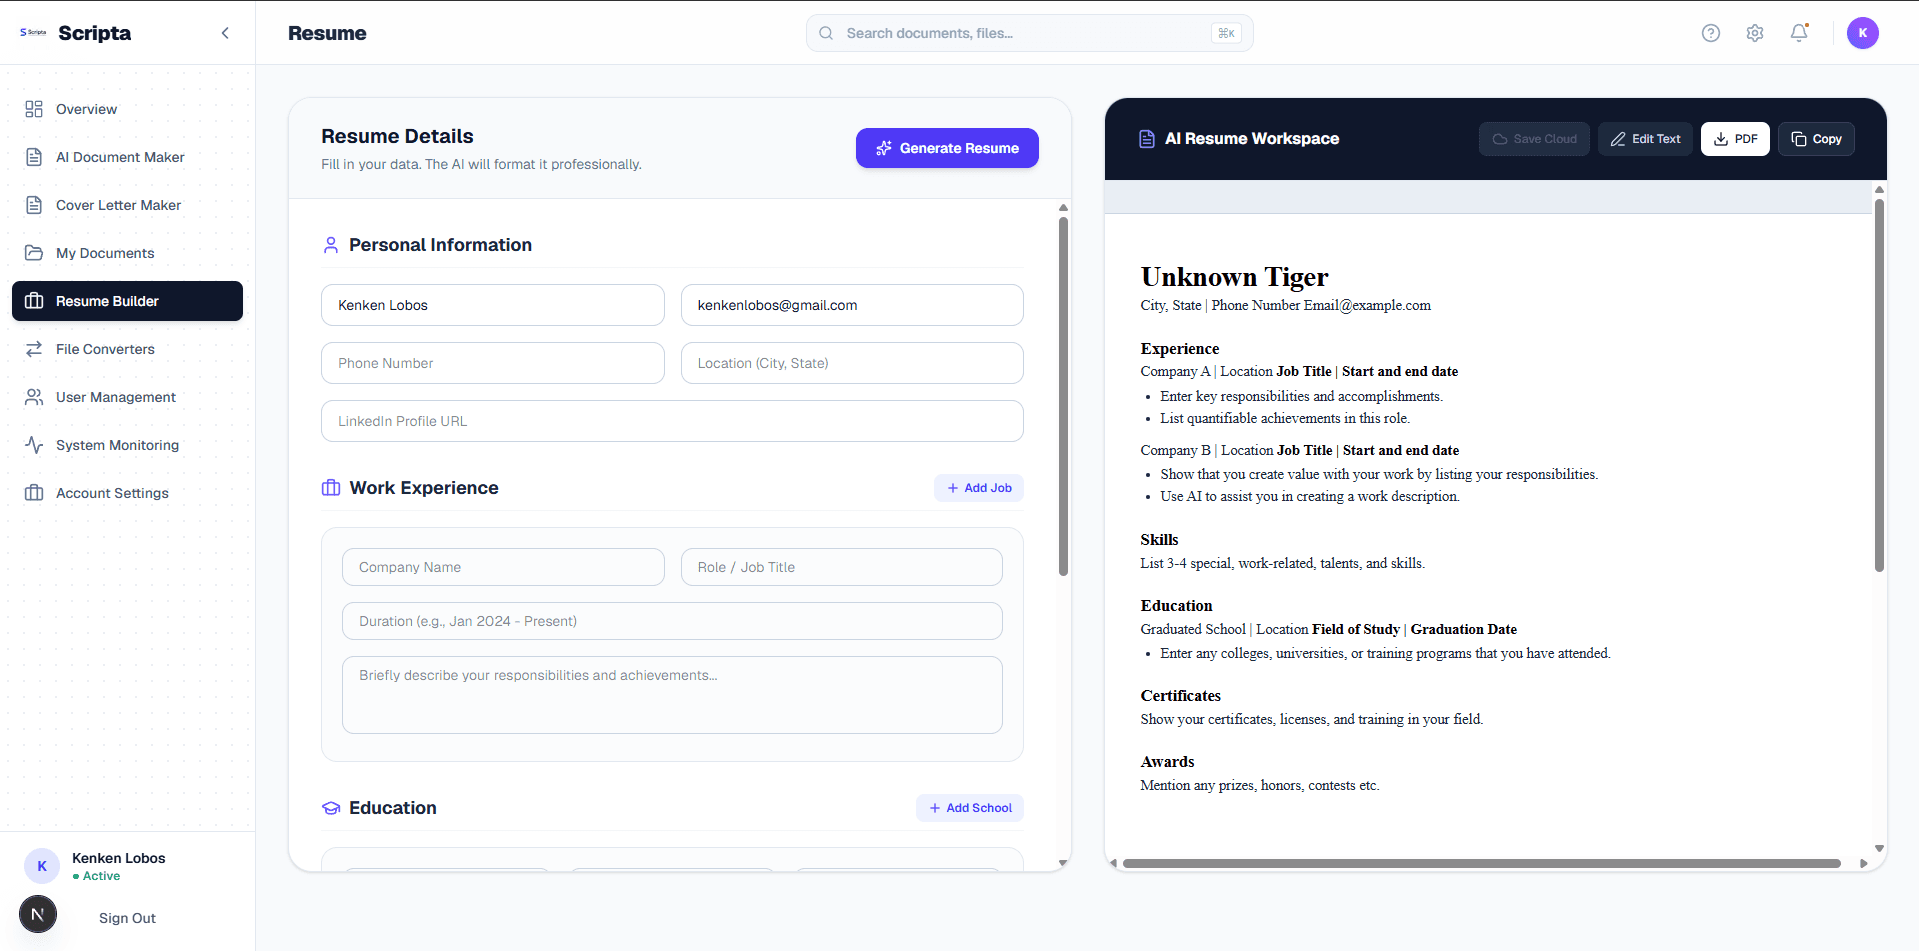Open the help question mark icon
This screenshot has width=1919, height=951.
pyautogui.click(x=1711, y=33)
